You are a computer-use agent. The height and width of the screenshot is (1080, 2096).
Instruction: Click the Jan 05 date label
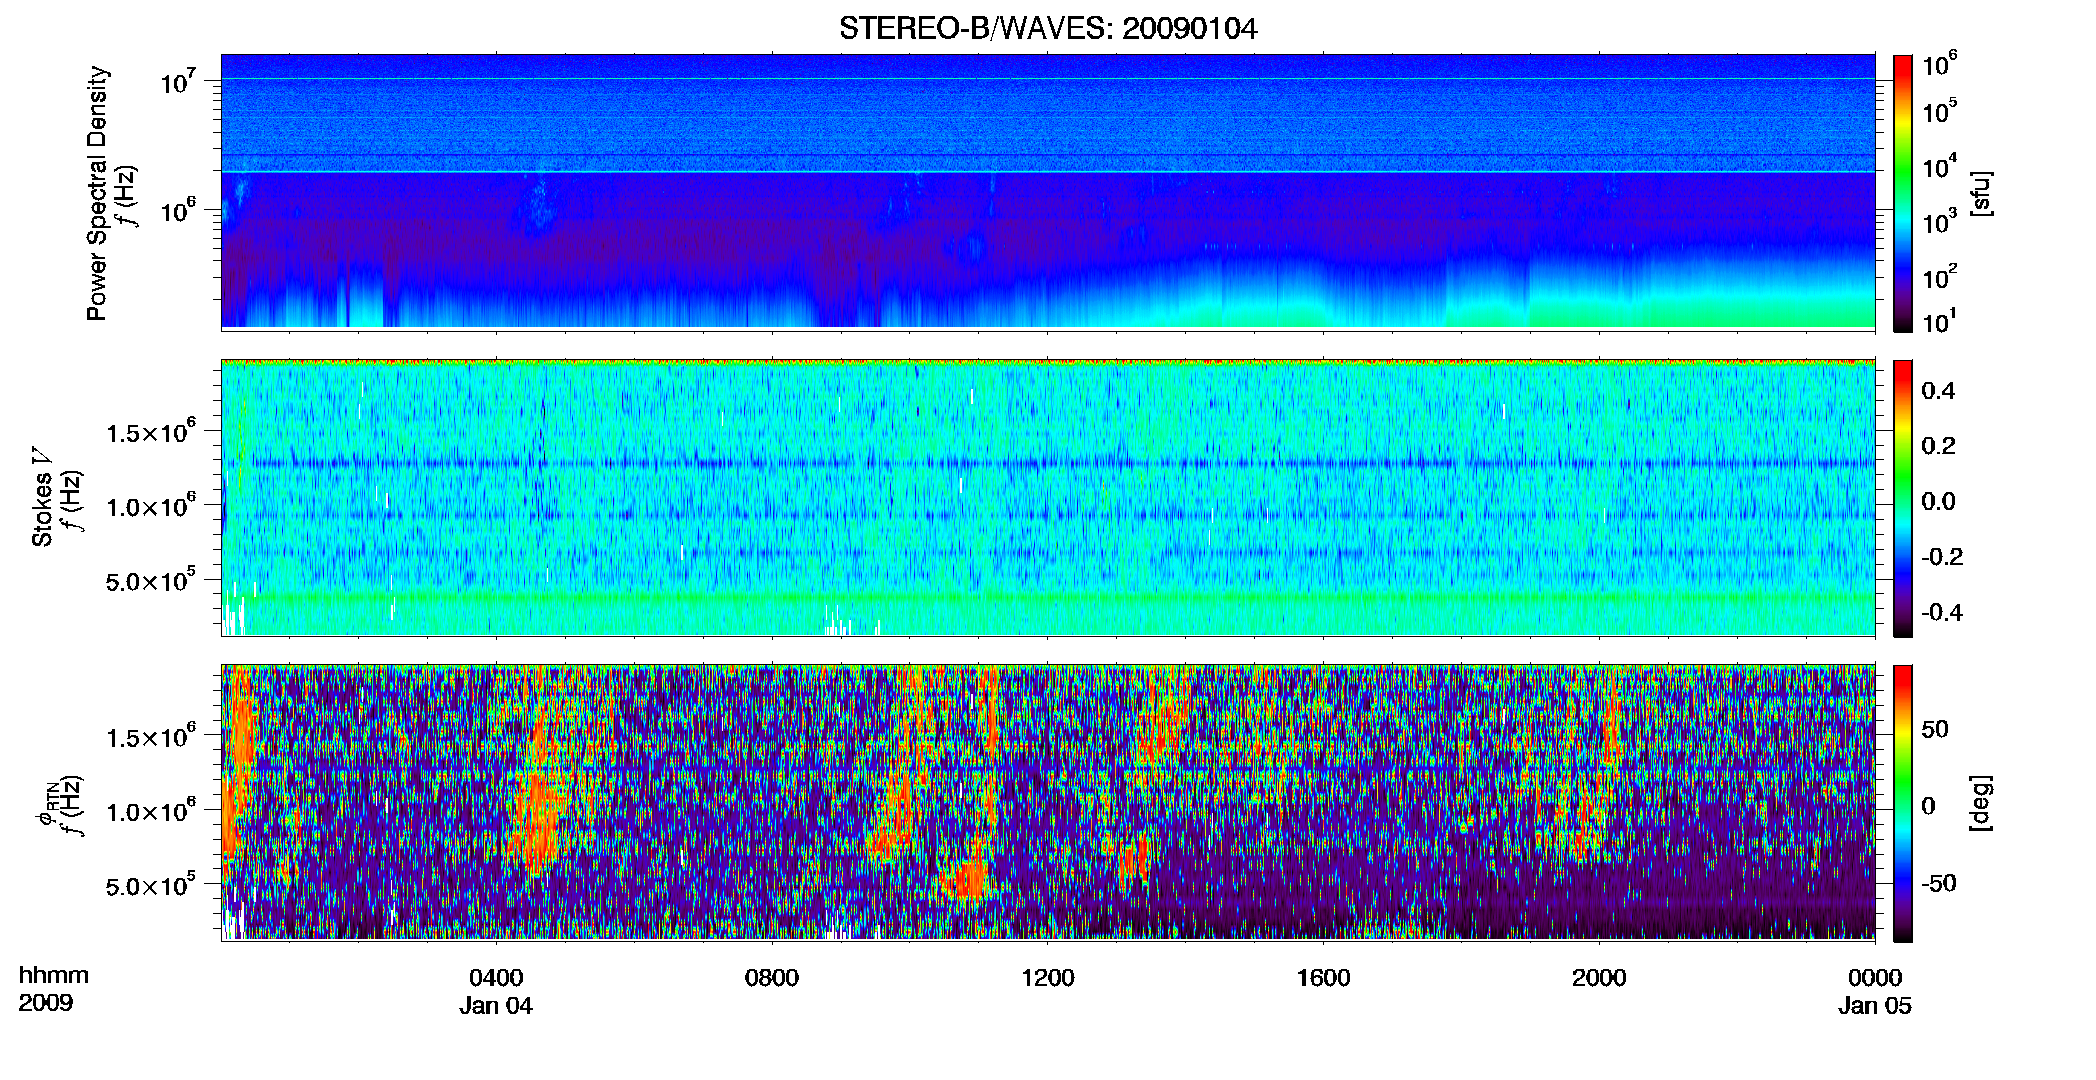point(1875,1006)
